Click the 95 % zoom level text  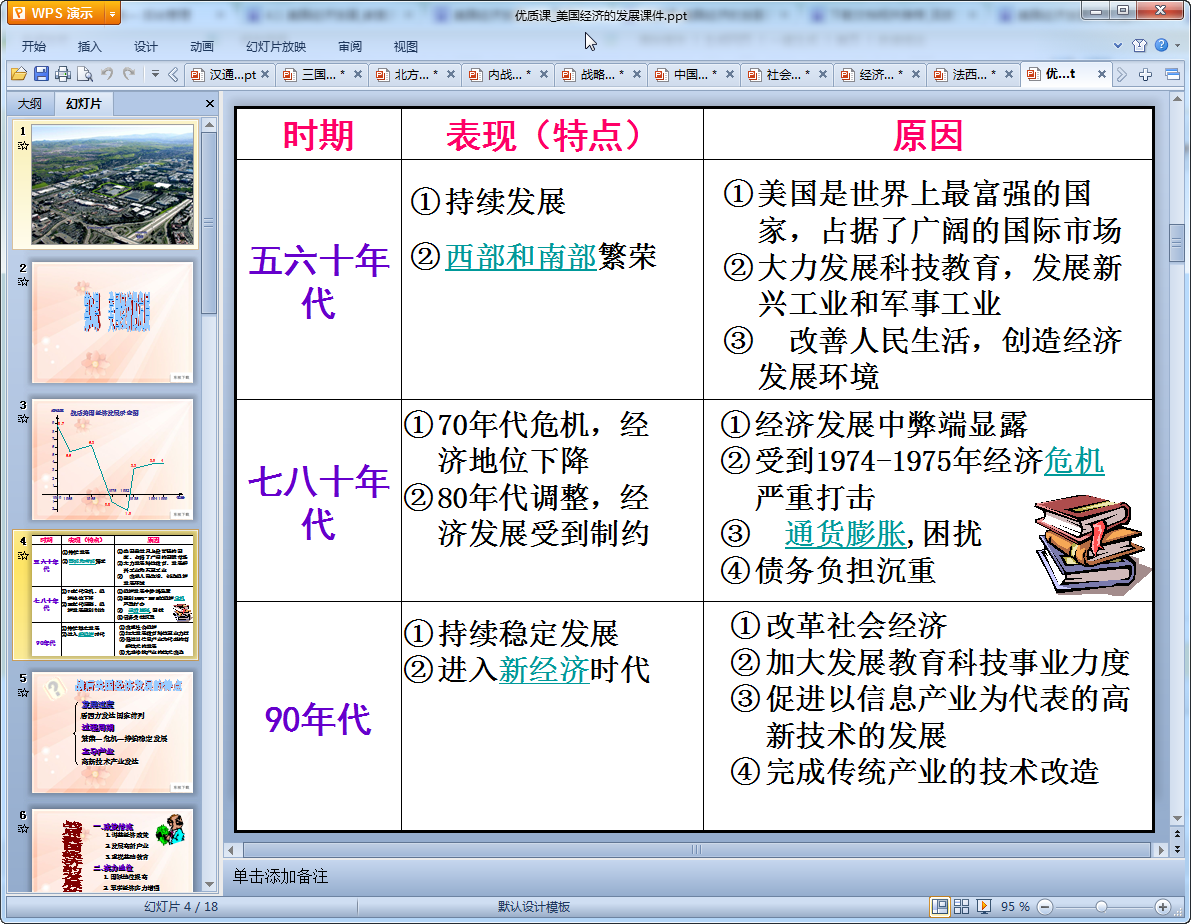(1015, 907)
